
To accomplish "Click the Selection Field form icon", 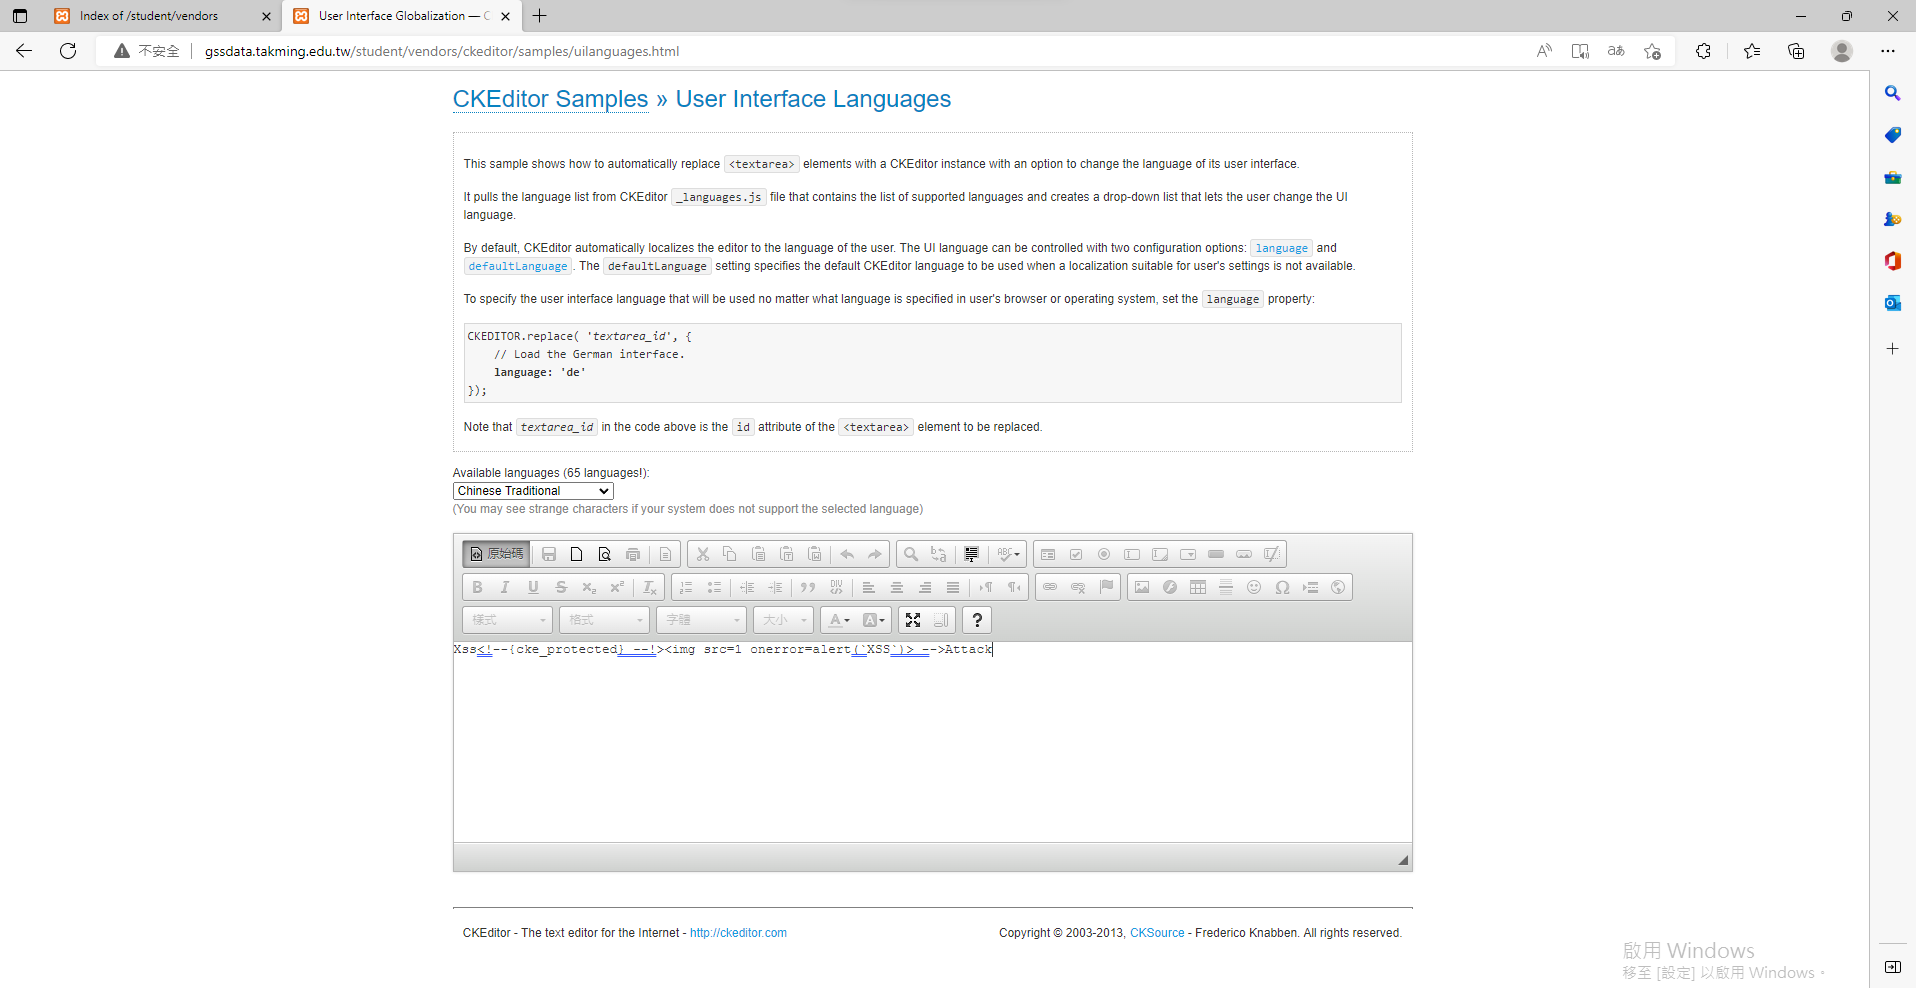I will click(x=1188, y=554).
